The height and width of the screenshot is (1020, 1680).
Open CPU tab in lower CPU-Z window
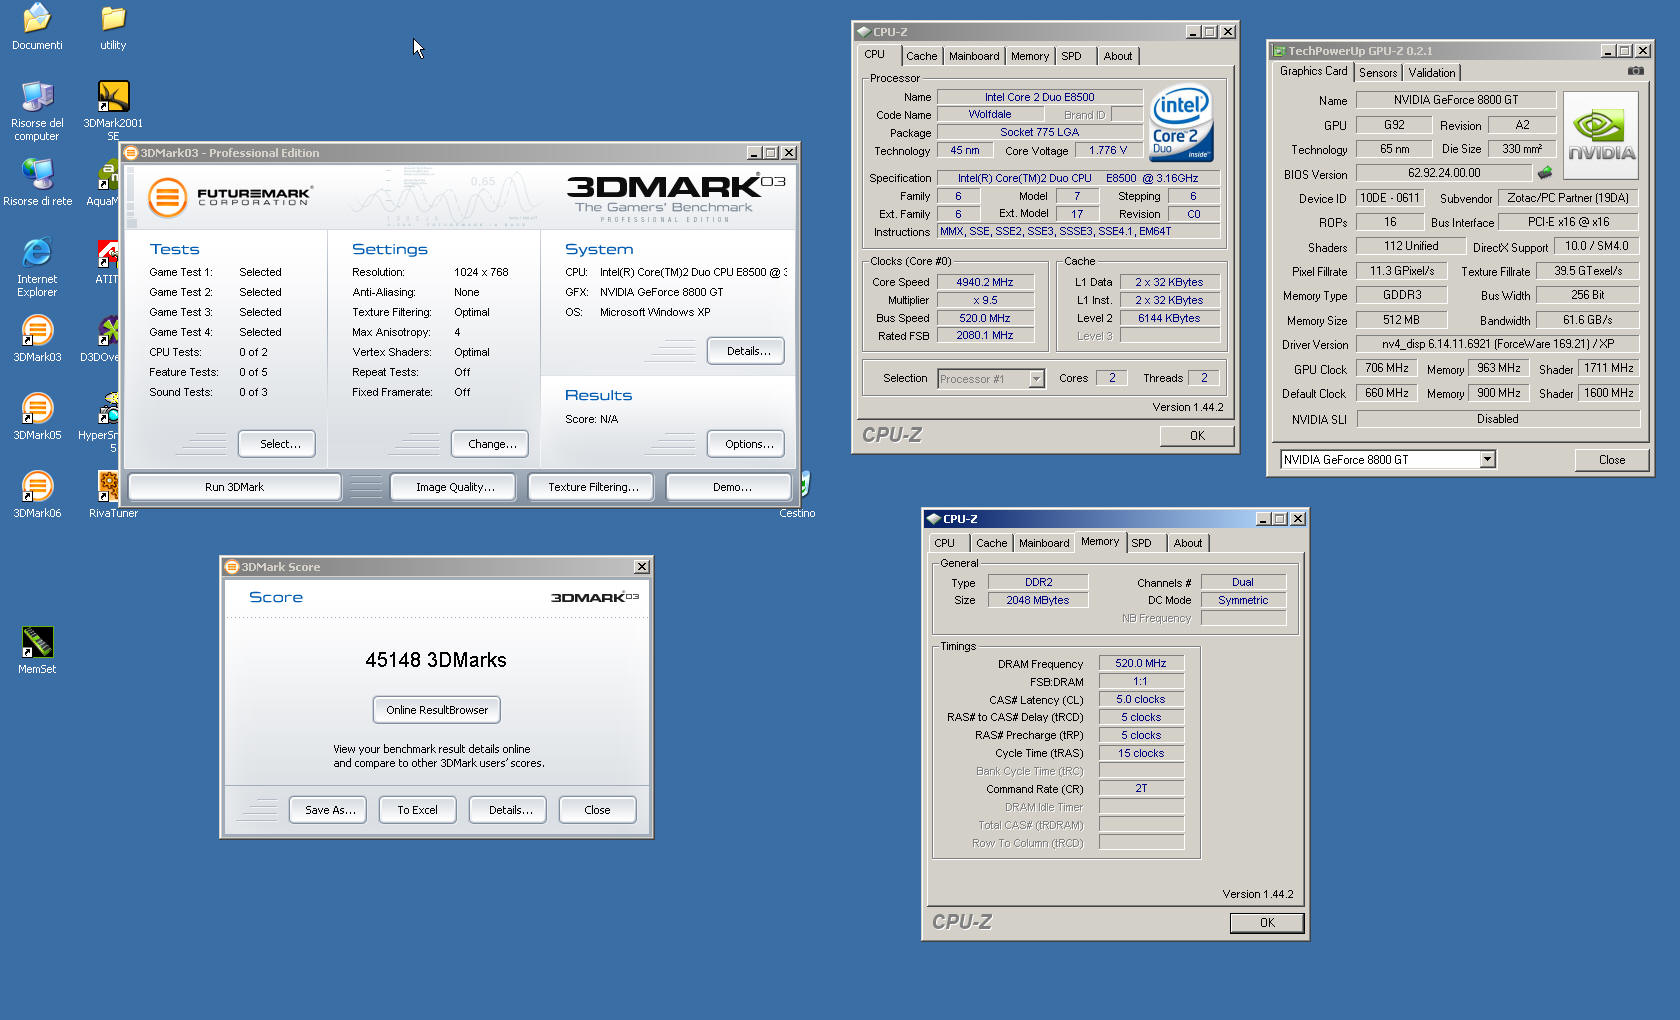(x=945, y=544)
